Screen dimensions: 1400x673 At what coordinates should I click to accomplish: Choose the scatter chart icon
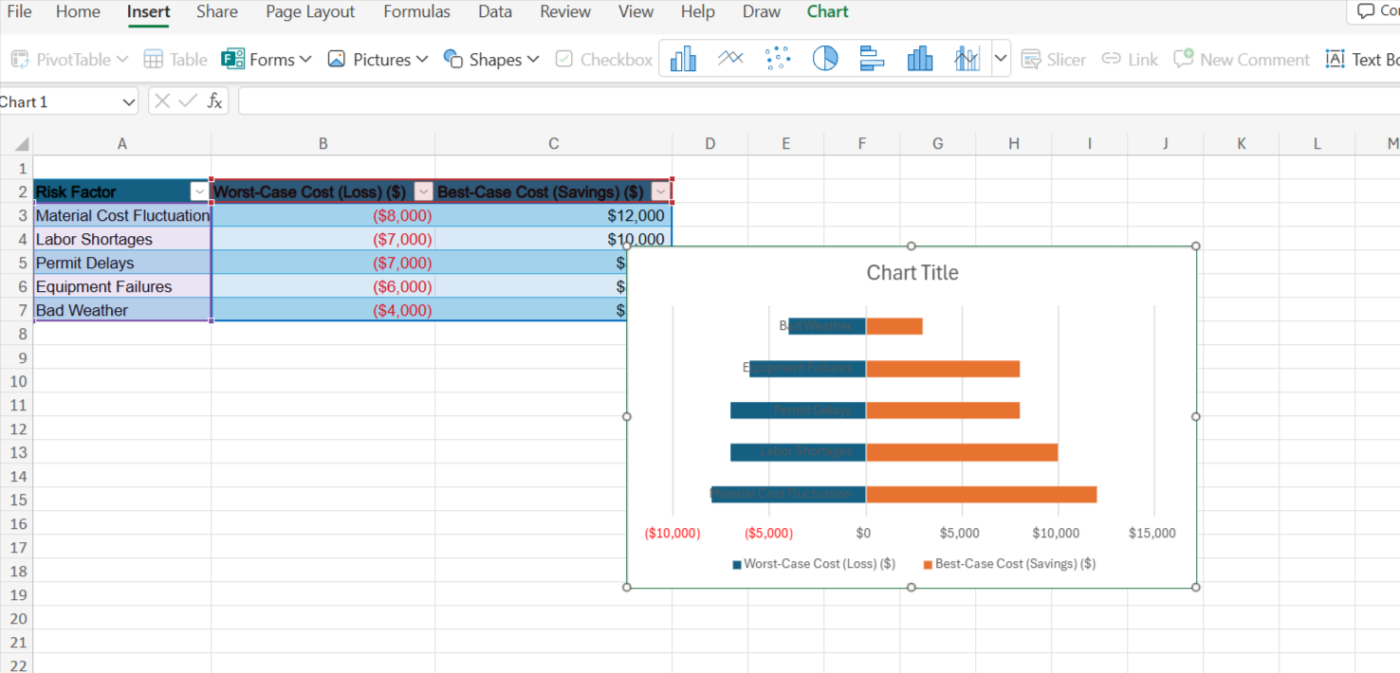point(777,59)
